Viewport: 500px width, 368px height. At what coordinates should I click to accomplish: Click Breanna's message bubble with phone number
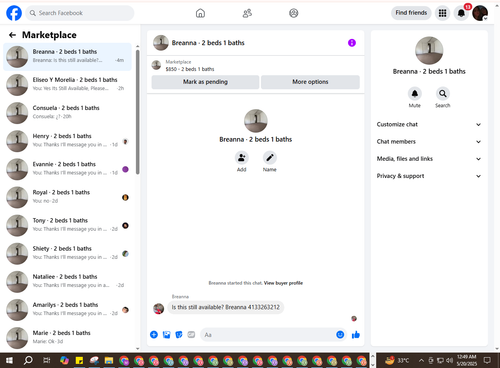coord(226,307)
